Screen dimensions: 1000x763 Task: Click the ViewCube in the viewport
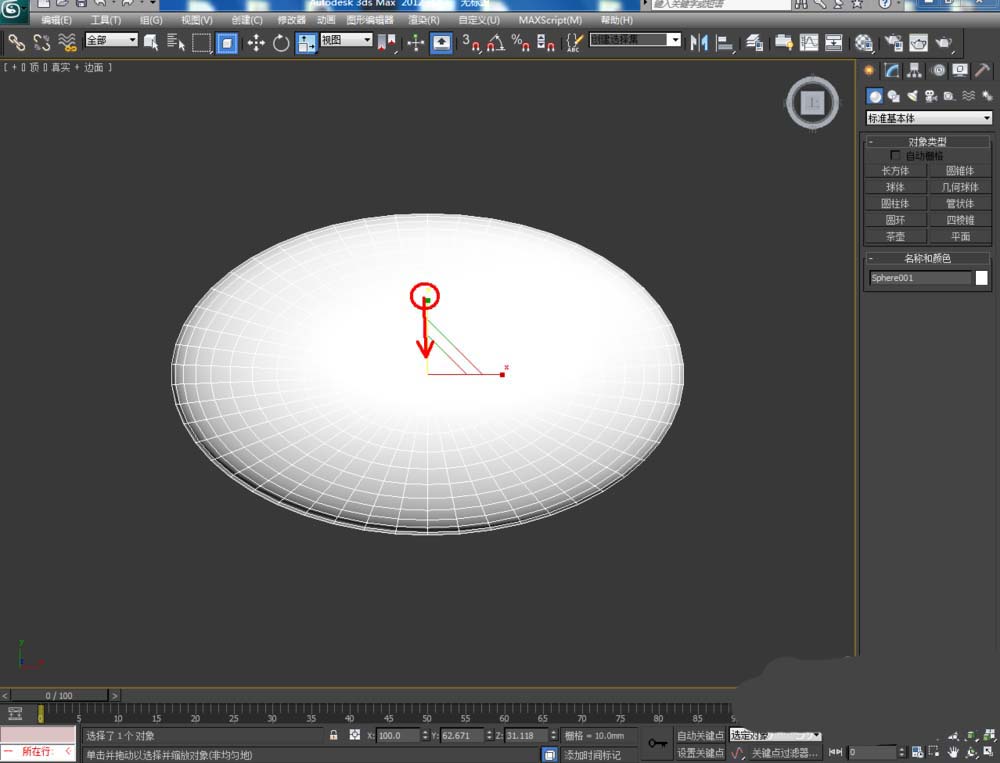tap(813, 102)
